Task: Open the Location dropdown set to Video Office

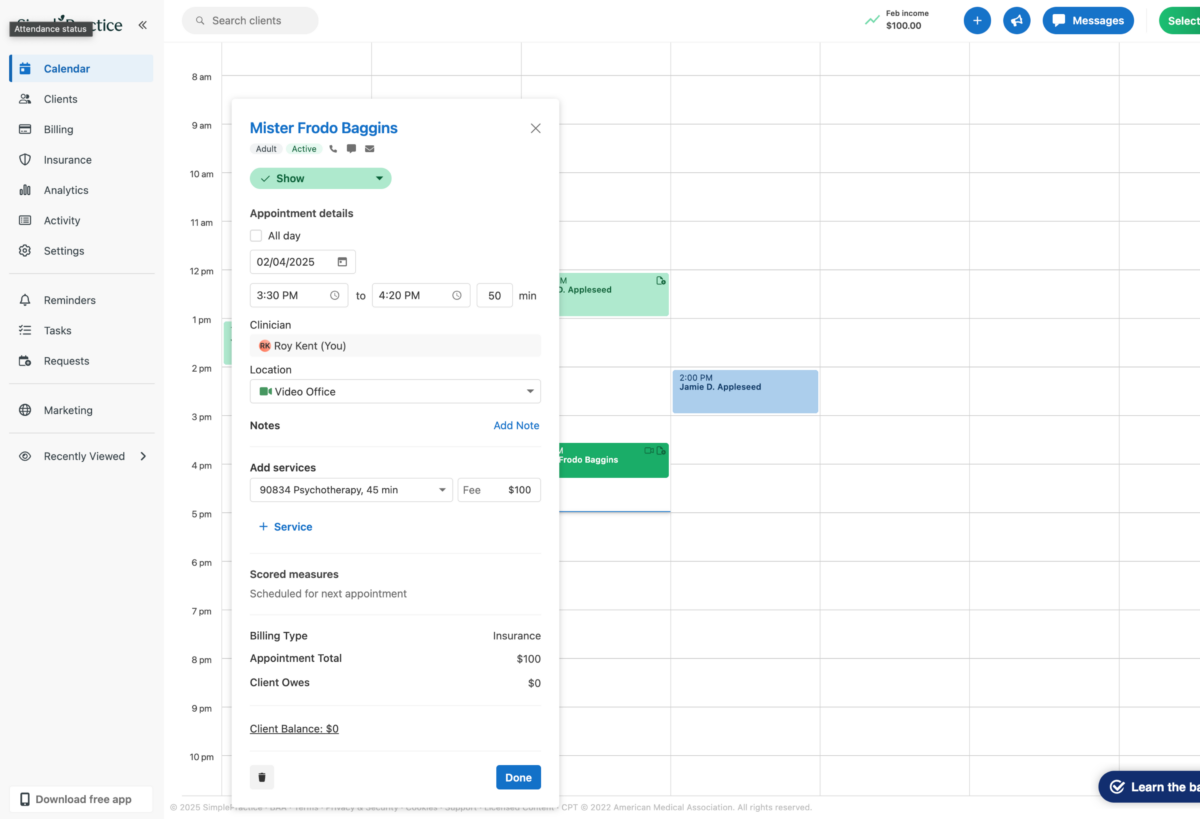Action: tap(395, 391)
